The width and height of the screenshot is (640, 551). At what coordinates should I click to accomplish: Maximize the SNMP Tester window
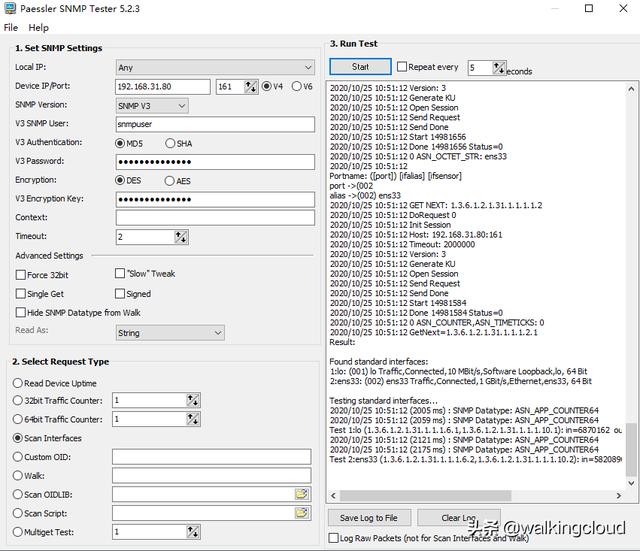(x=589, y=8)
